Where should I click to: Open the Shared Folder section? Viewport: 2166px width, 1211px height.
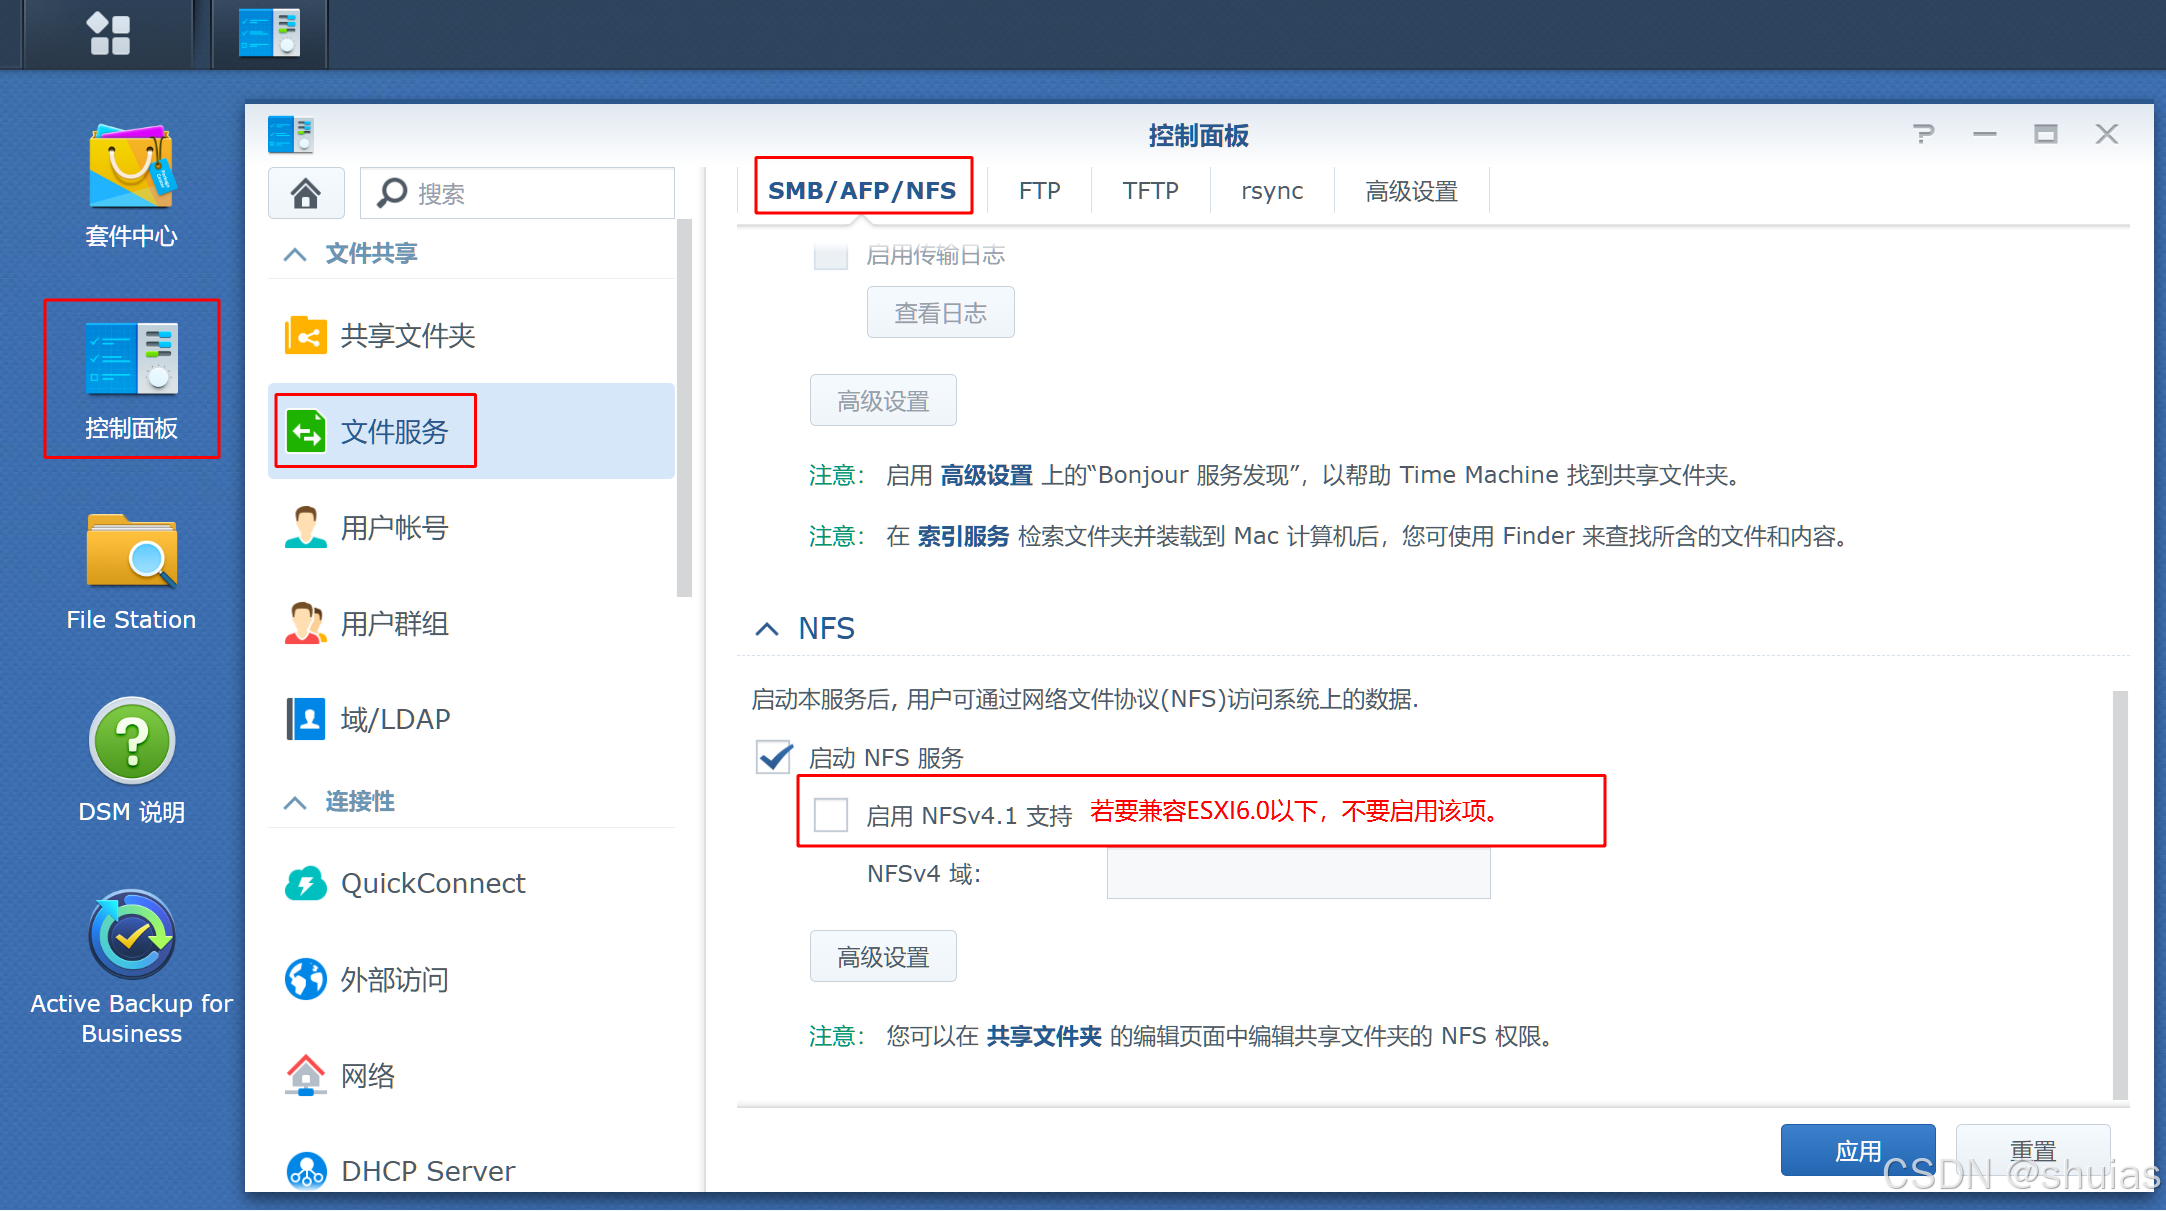coord(407,336)
